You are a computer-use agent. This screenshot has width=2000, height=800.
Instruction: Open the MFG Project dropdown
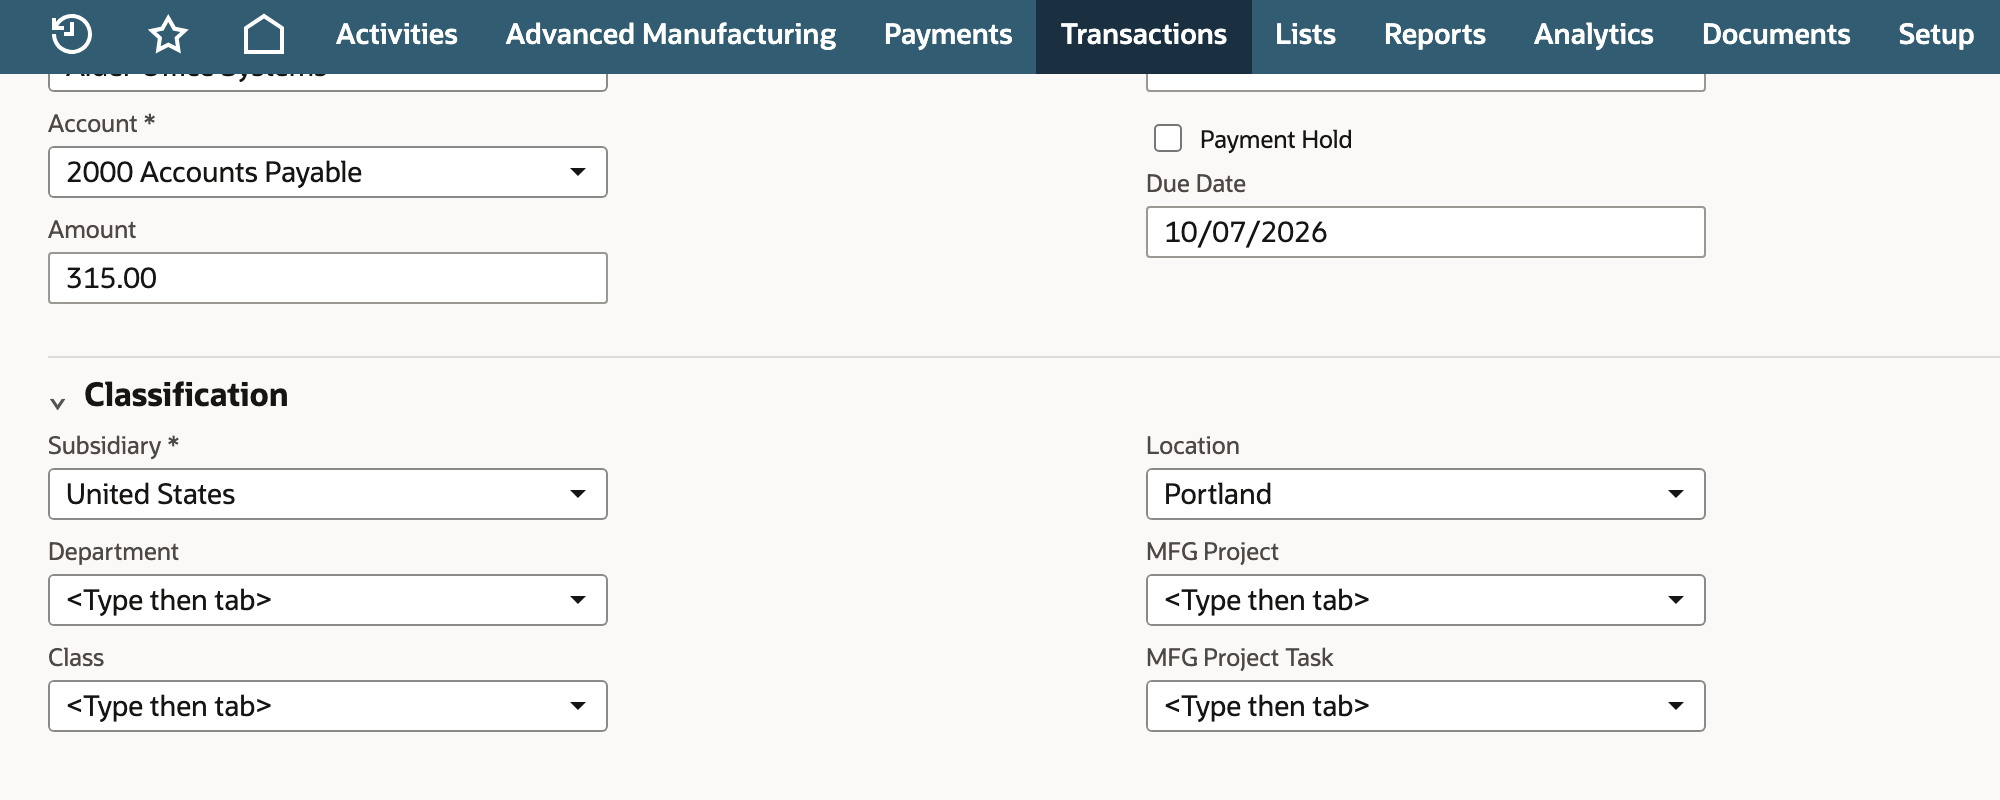coord(1426,600)
